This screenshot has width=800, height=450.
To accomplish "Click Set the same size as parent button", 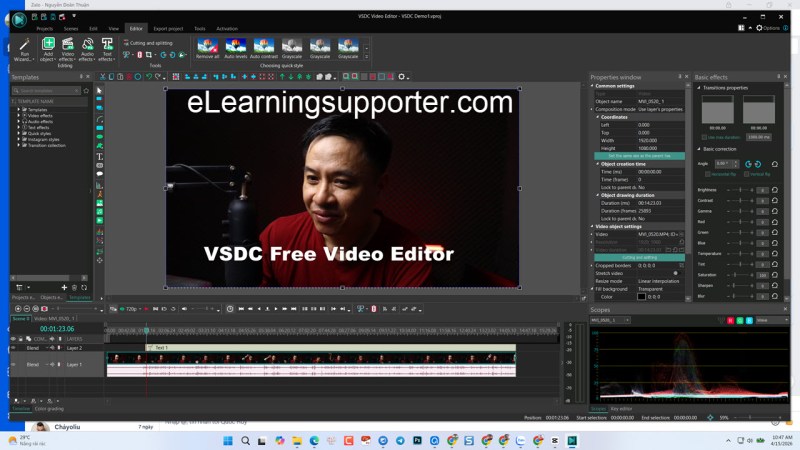I will tap(639, 156).
